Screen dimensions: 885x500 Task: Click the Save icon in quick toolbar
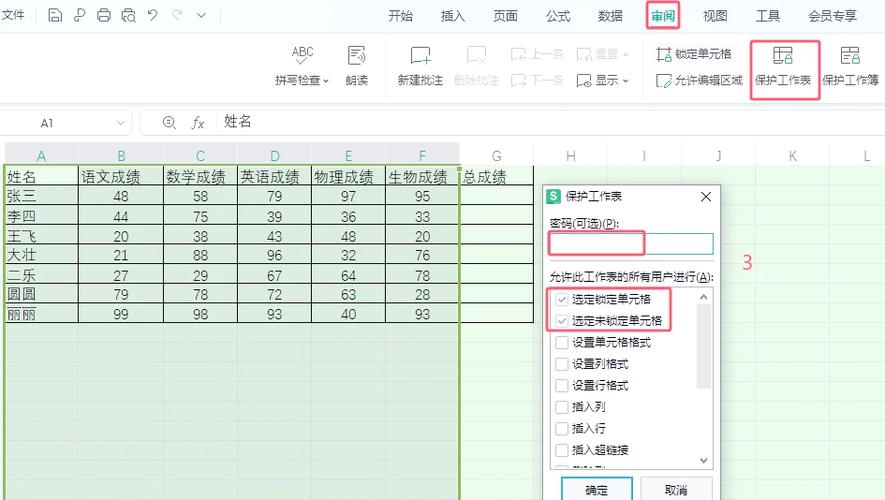(x=55, y=15)
